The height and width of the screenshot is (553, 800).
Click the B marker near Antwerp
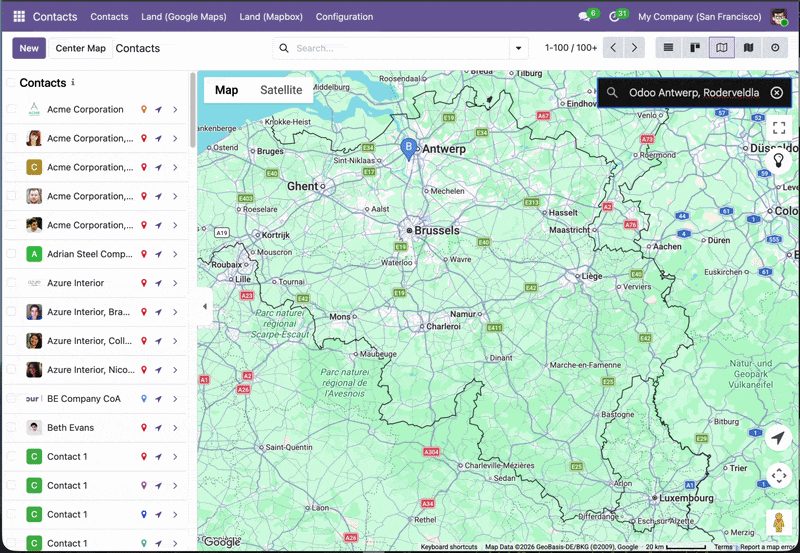408,148
